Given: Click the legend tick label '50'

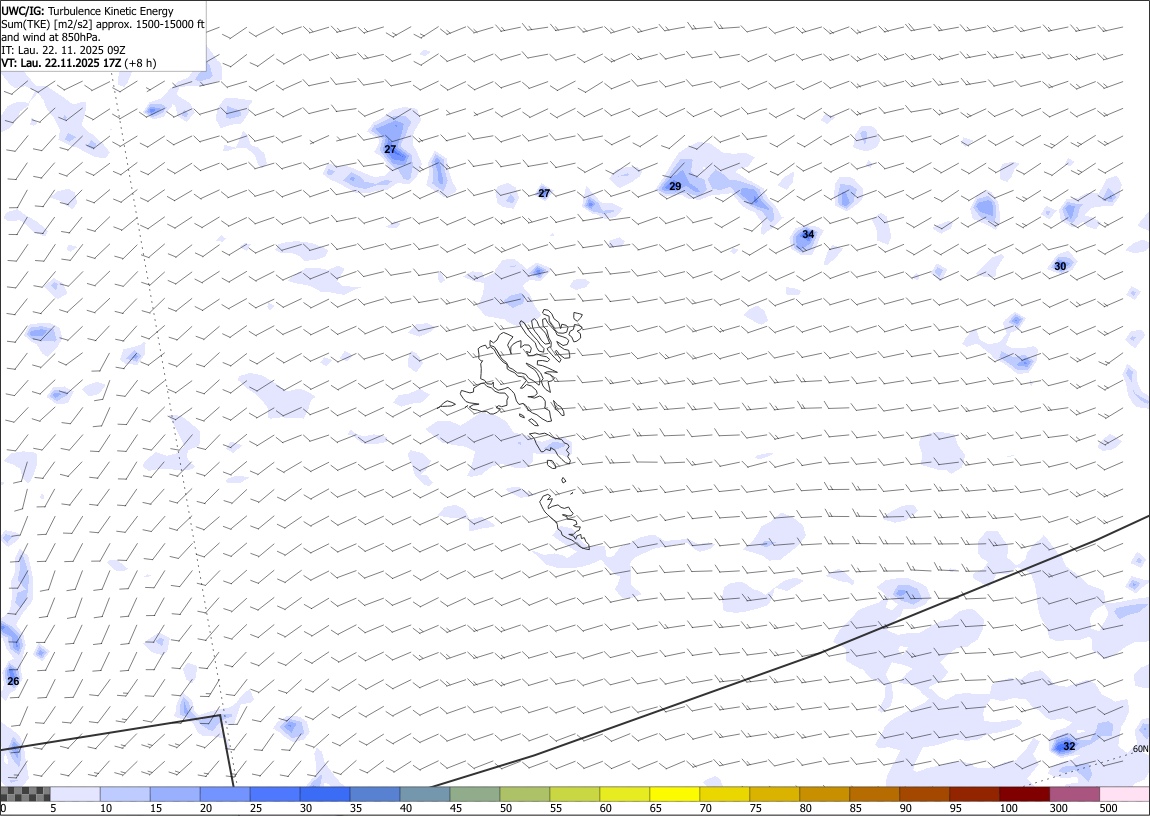Looking at the screenshot, I should pos(506,809).
